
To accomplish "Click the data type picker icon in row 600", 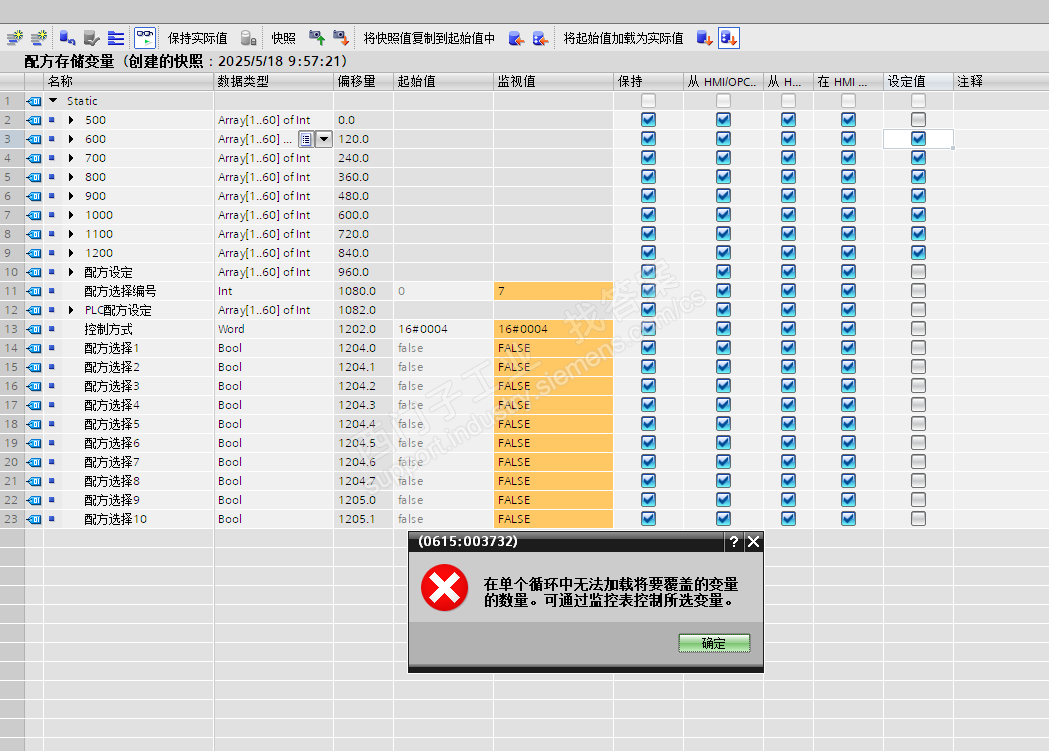I will pyautogui.click(x=306, y=139).
